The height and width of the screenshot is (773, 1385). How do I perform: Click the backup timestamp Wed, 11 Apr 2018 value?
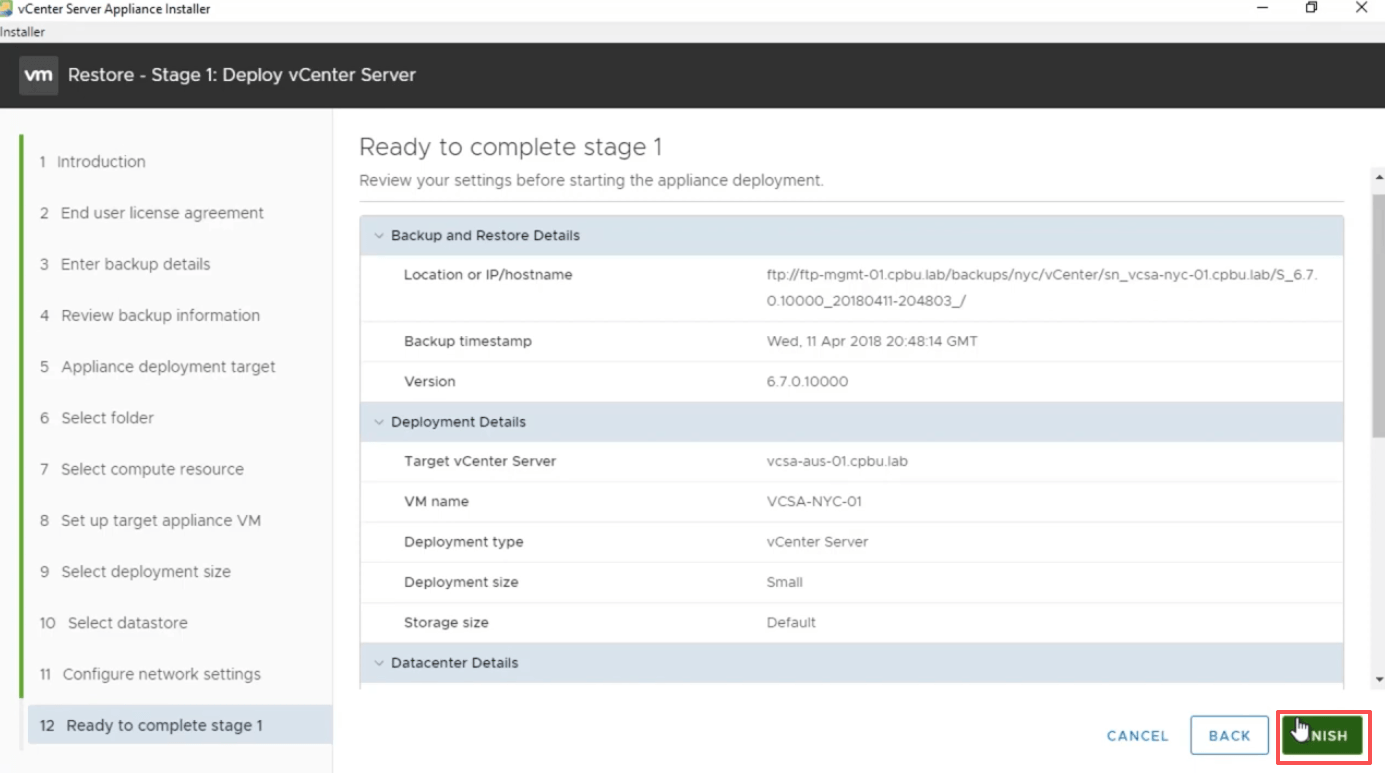coord(872,342)
